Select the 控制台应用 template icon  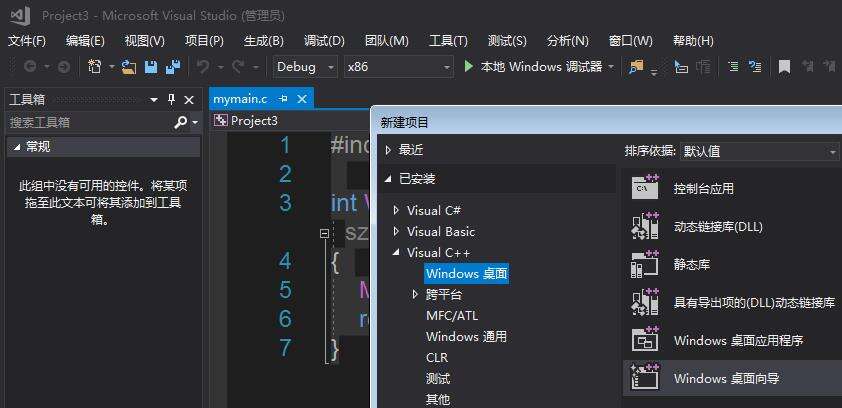click(x=644, y=188)
